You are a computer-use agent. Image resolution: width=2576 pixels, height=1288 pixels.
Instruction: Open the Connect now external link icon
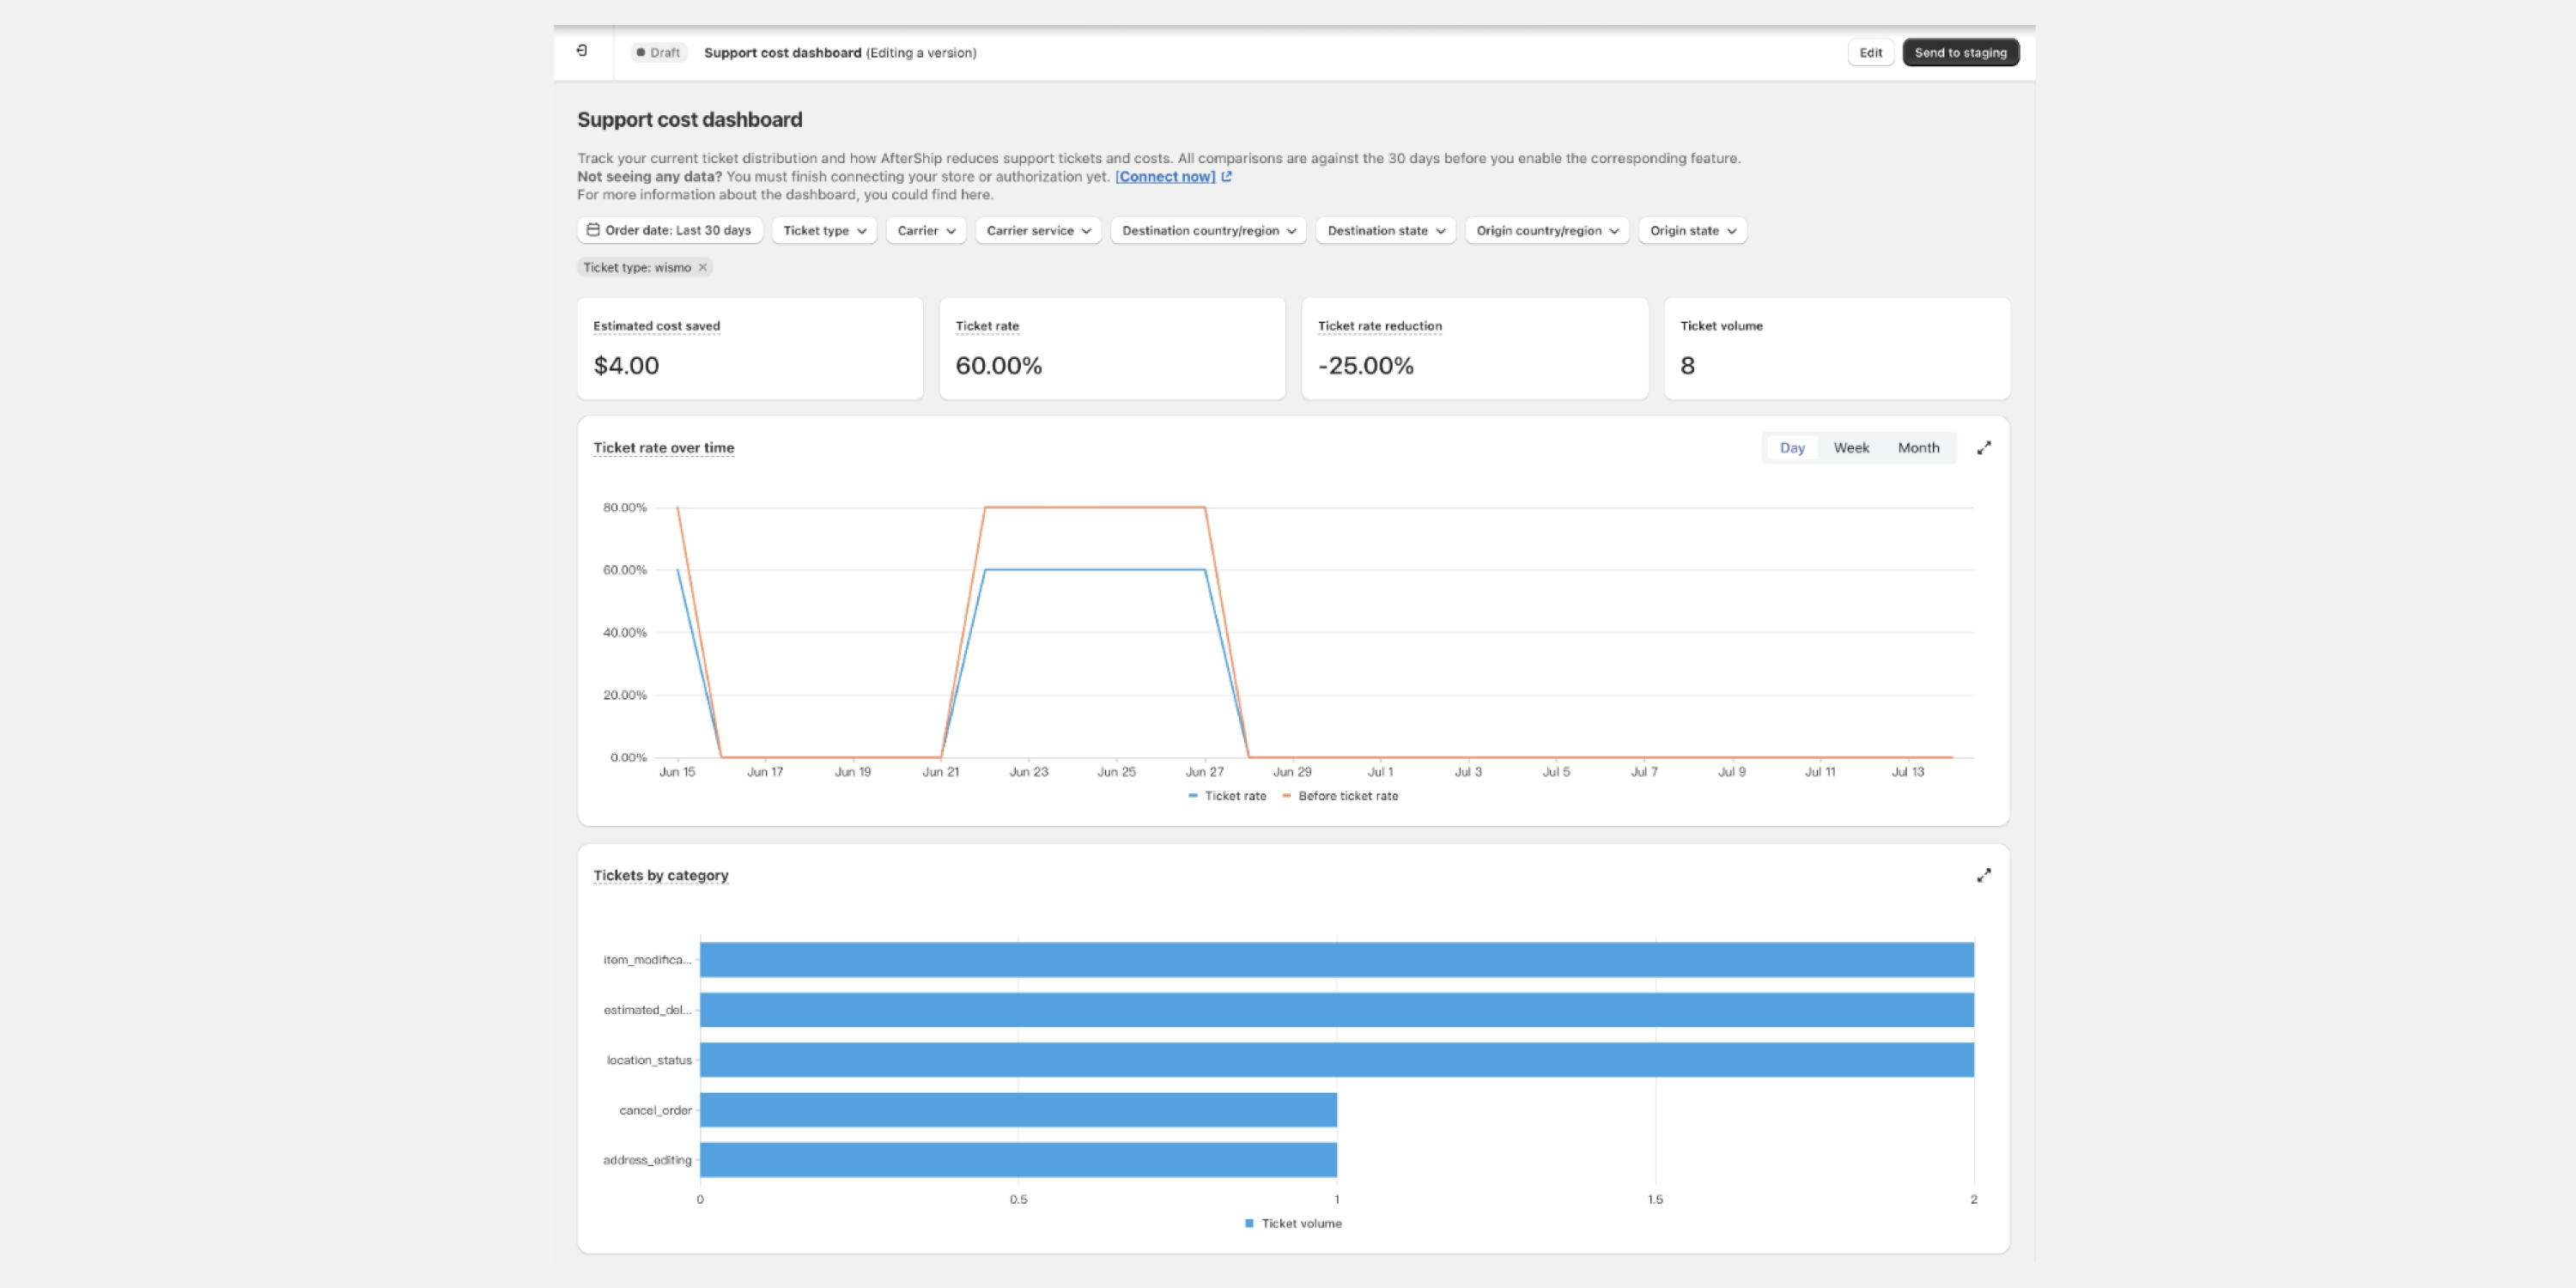[1226, 176]
